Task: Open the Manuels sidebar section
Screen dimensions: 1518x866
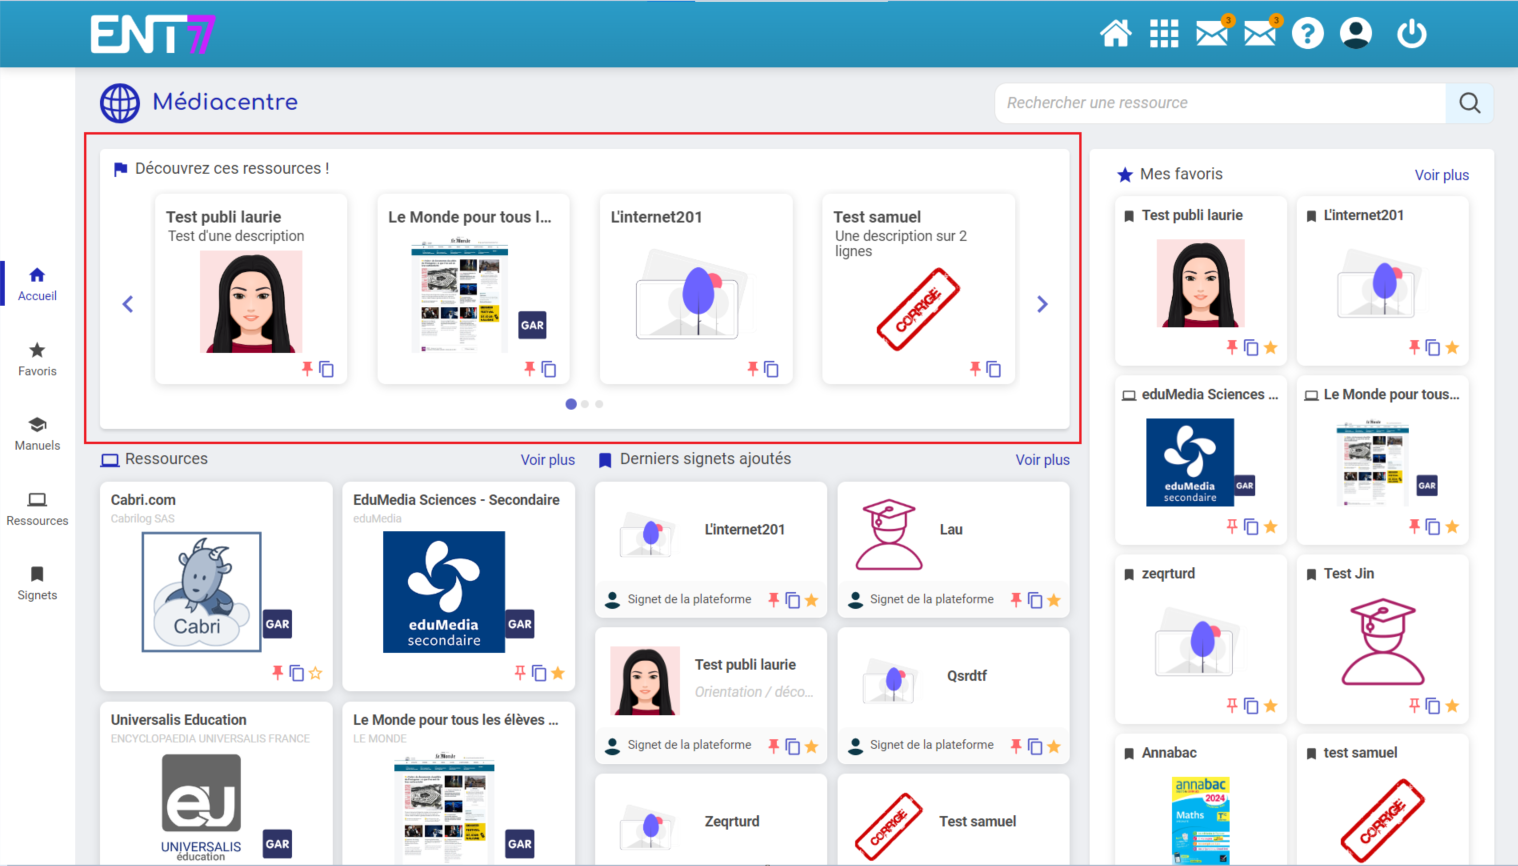Action: click(37, 433)
